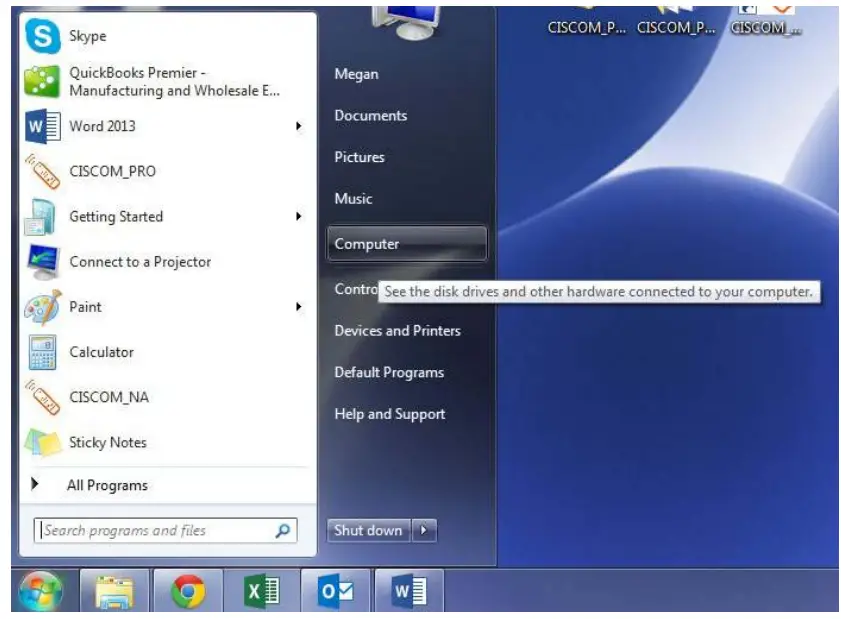Open shut down options arrow
This screenshot has width=841, height=619.
click(424, 530)
